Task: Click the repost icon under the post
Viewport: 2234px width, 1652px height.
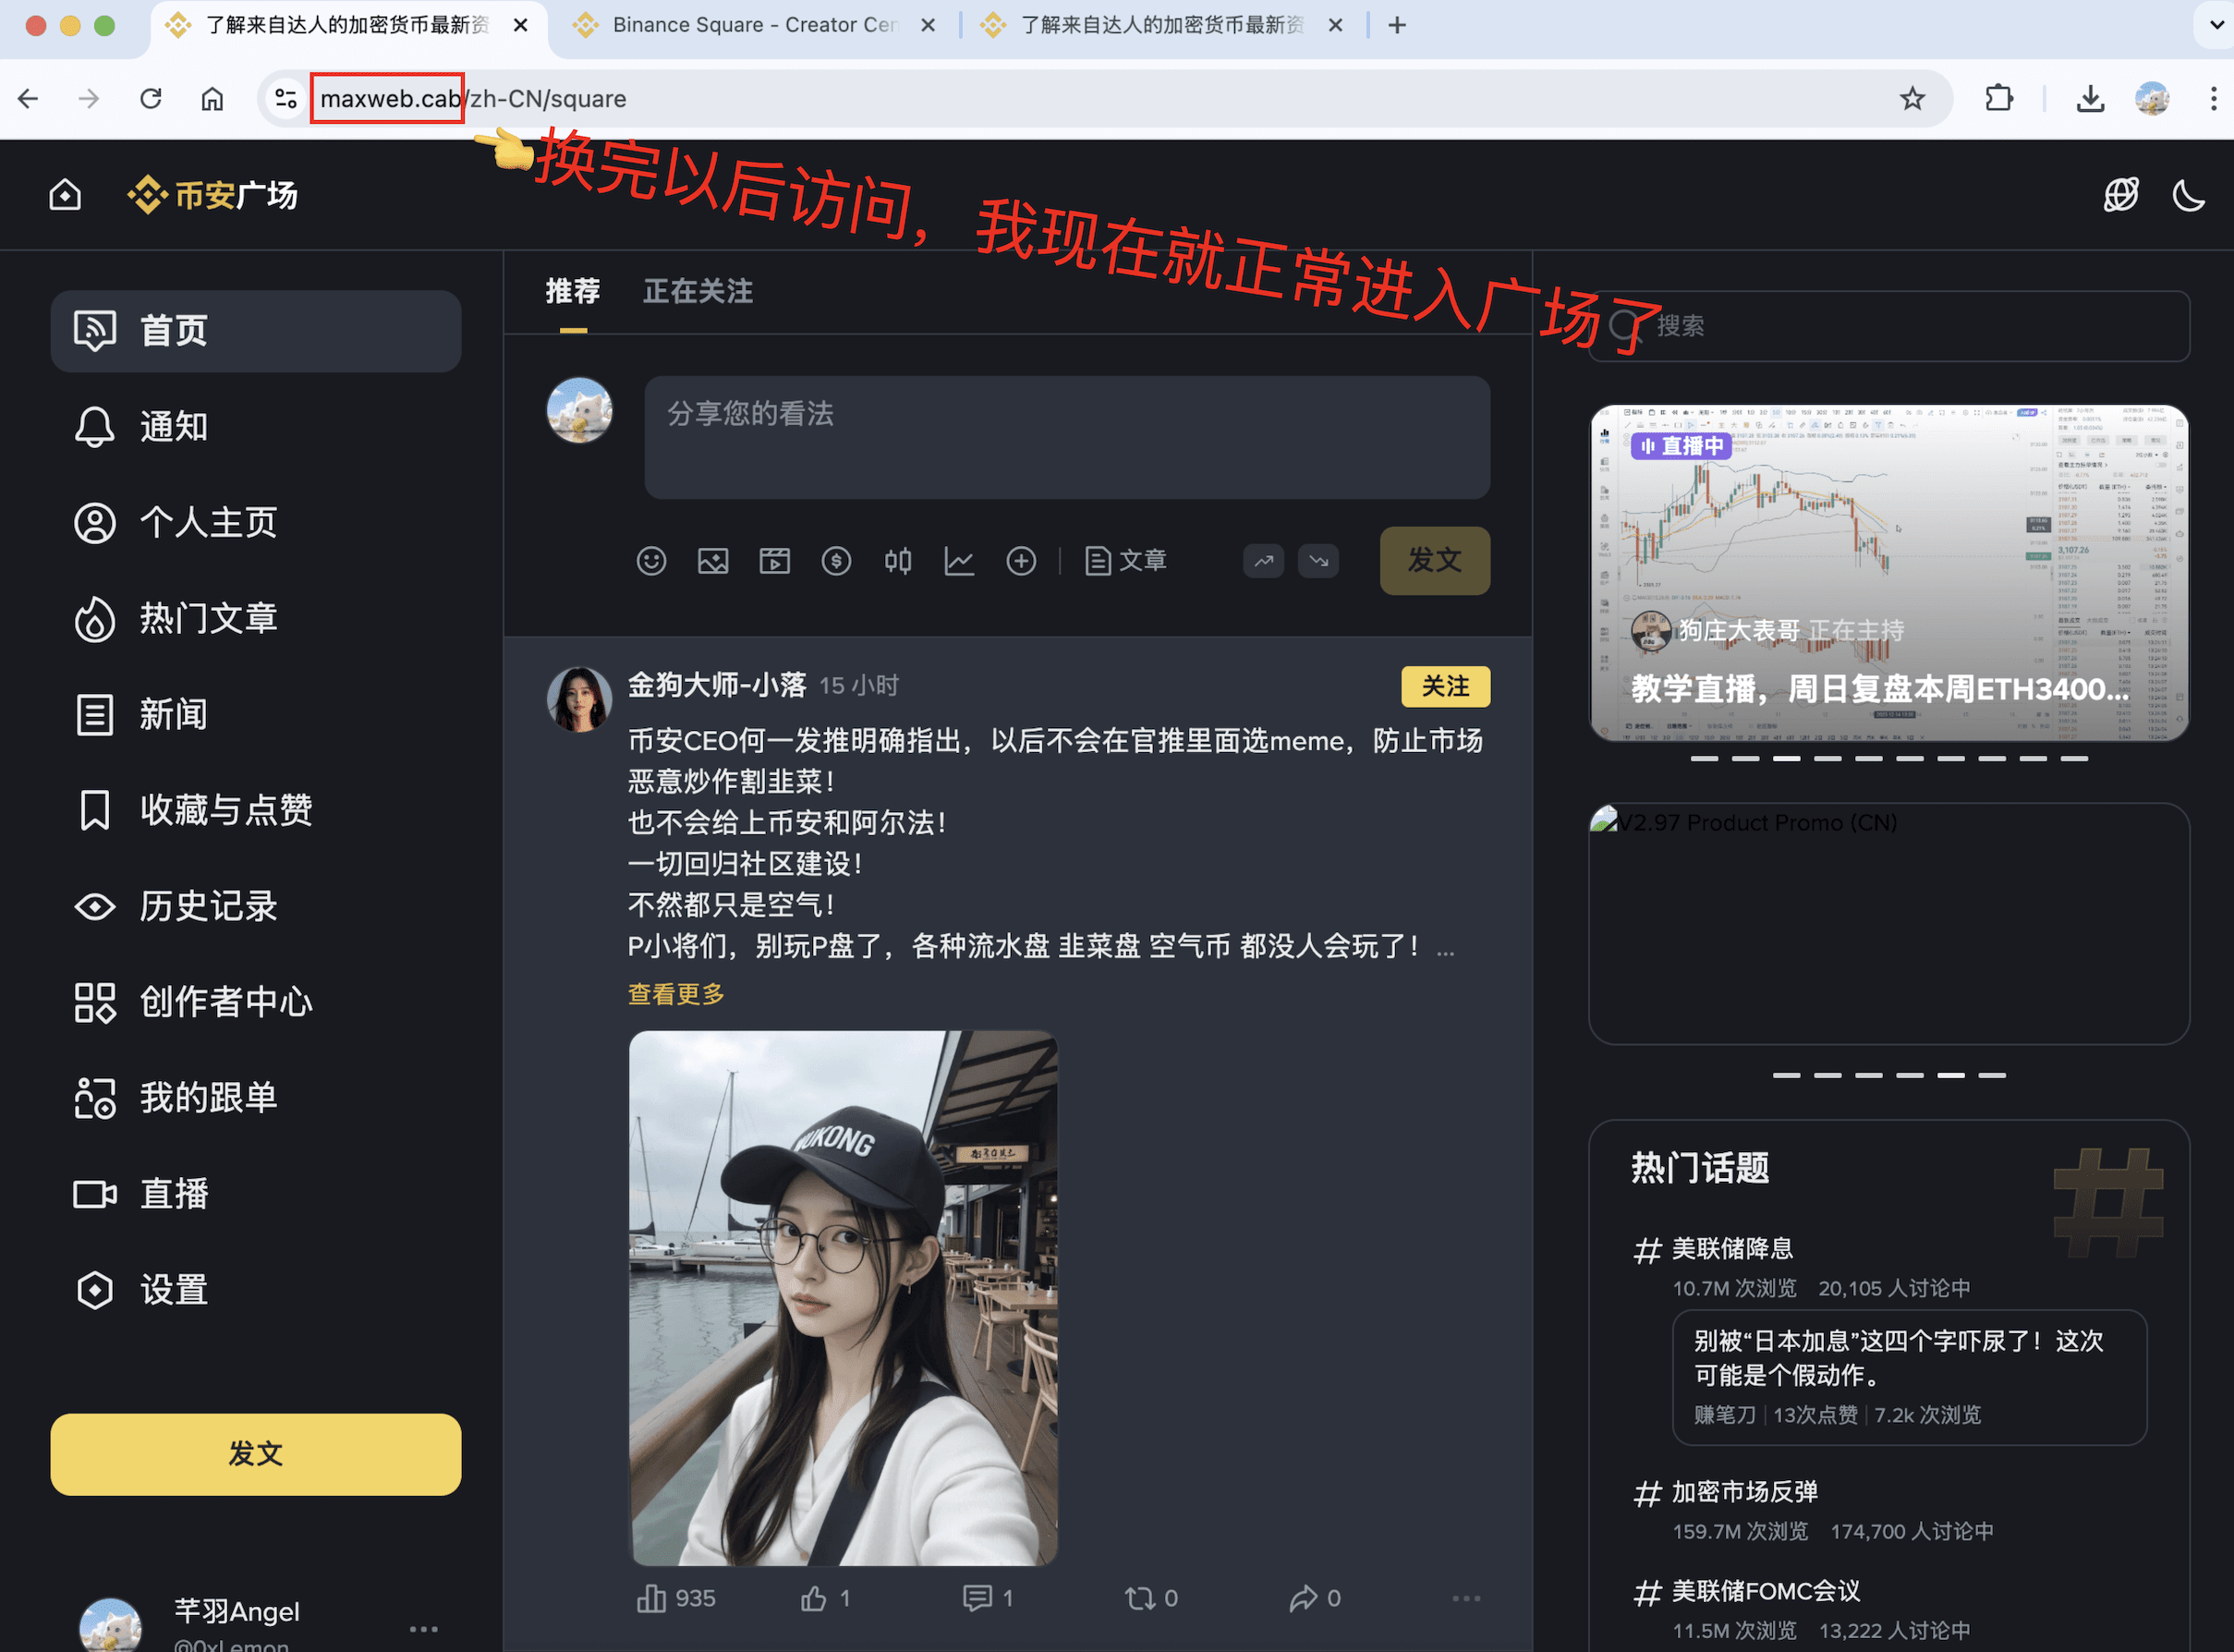Action: click(x=1140, y=1598)
